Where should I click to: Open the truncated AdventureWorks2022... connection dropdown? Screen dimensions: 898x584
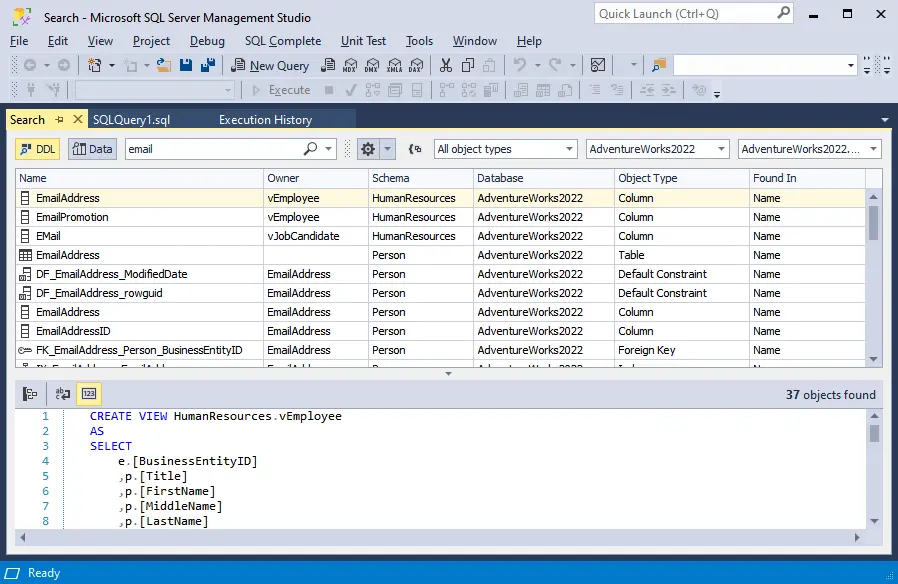[809, 149]
